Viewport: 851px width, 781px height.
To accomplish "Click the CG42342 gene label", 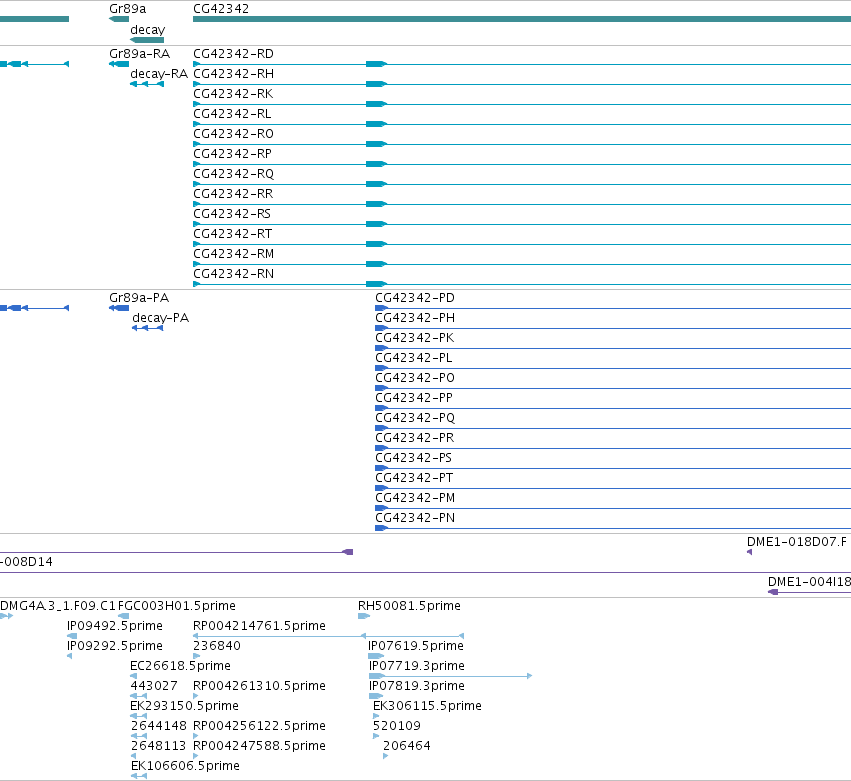I will coord(221,9).
